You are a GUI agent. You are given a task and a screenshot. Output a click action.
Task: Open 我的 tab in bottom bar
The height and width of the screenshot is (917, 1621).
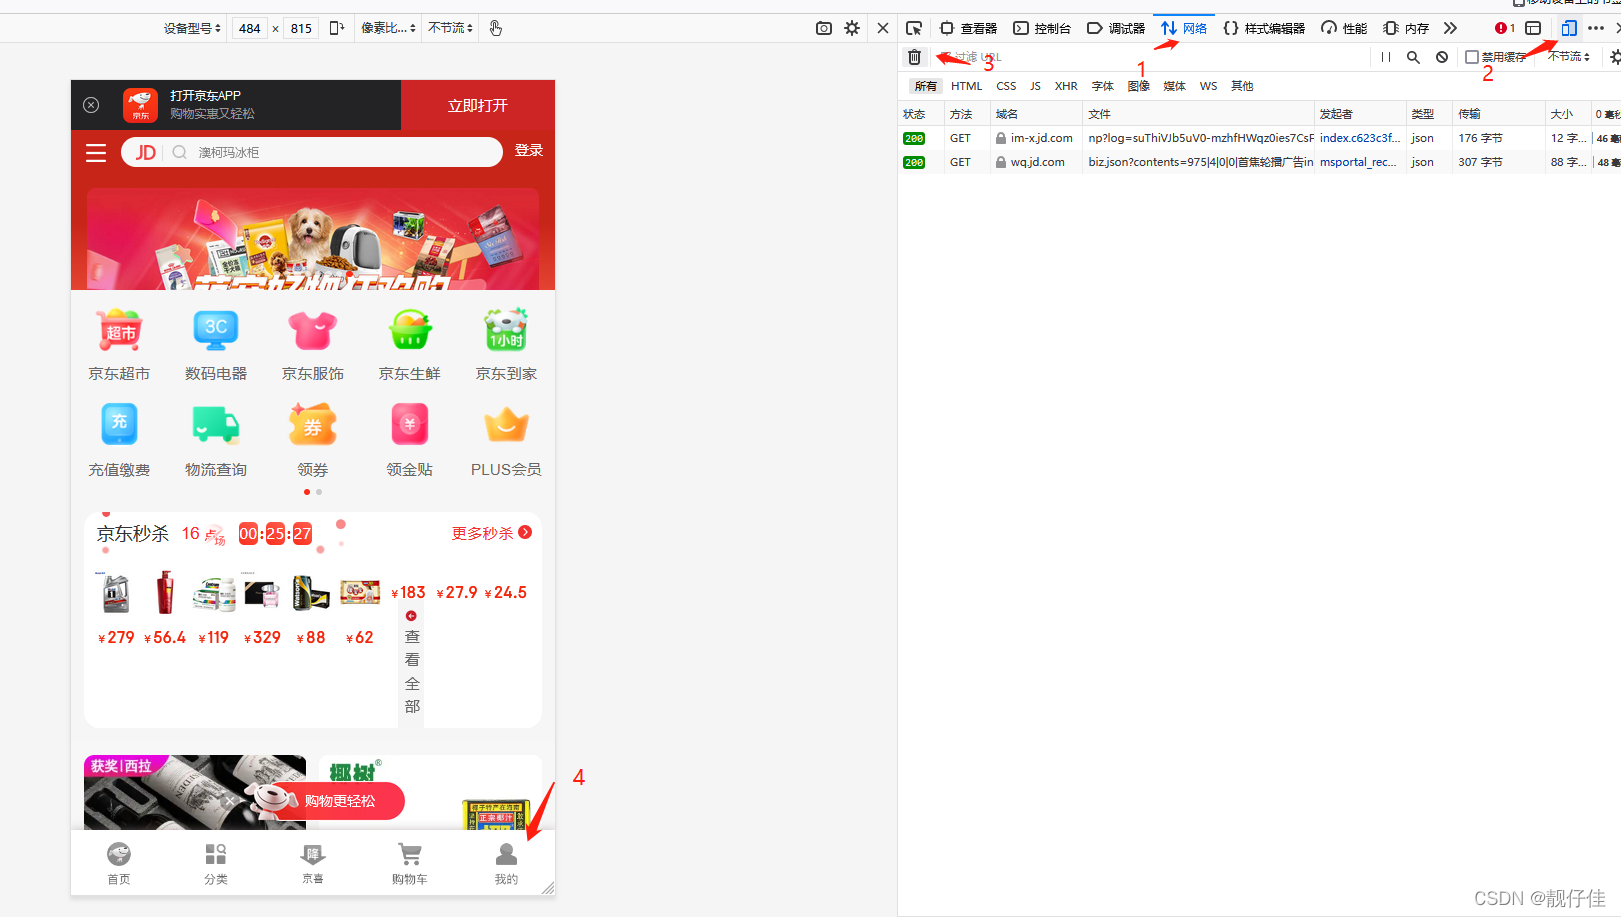tap(506, 863)
